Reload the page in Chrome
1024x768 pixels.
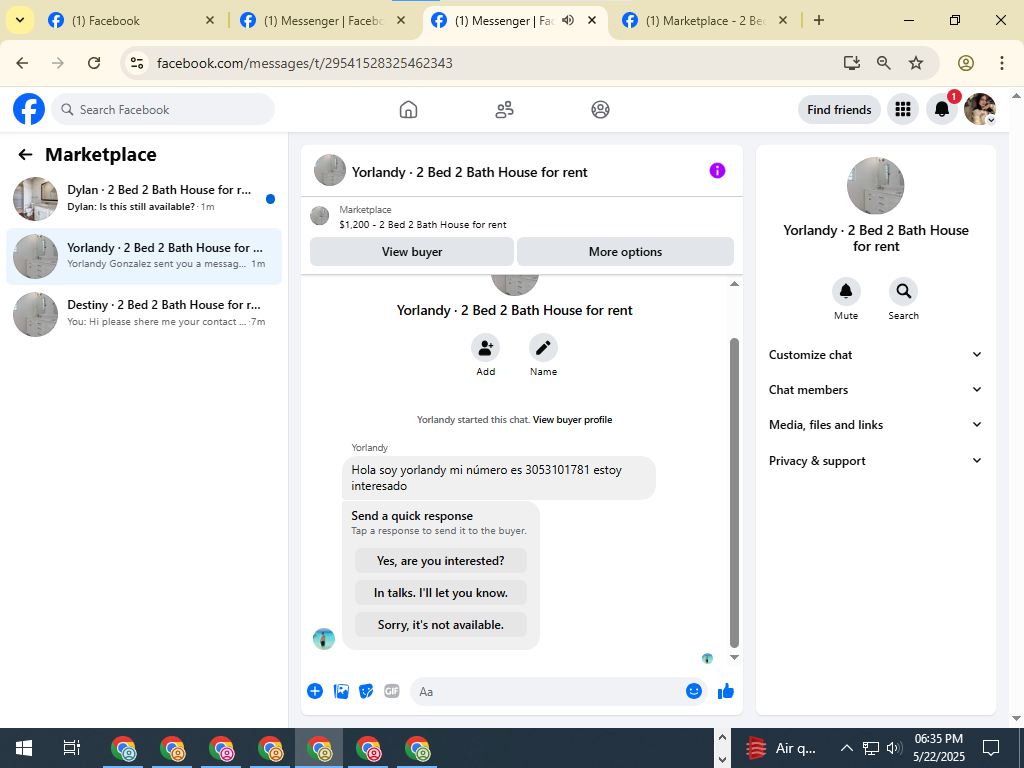point(94,63)
